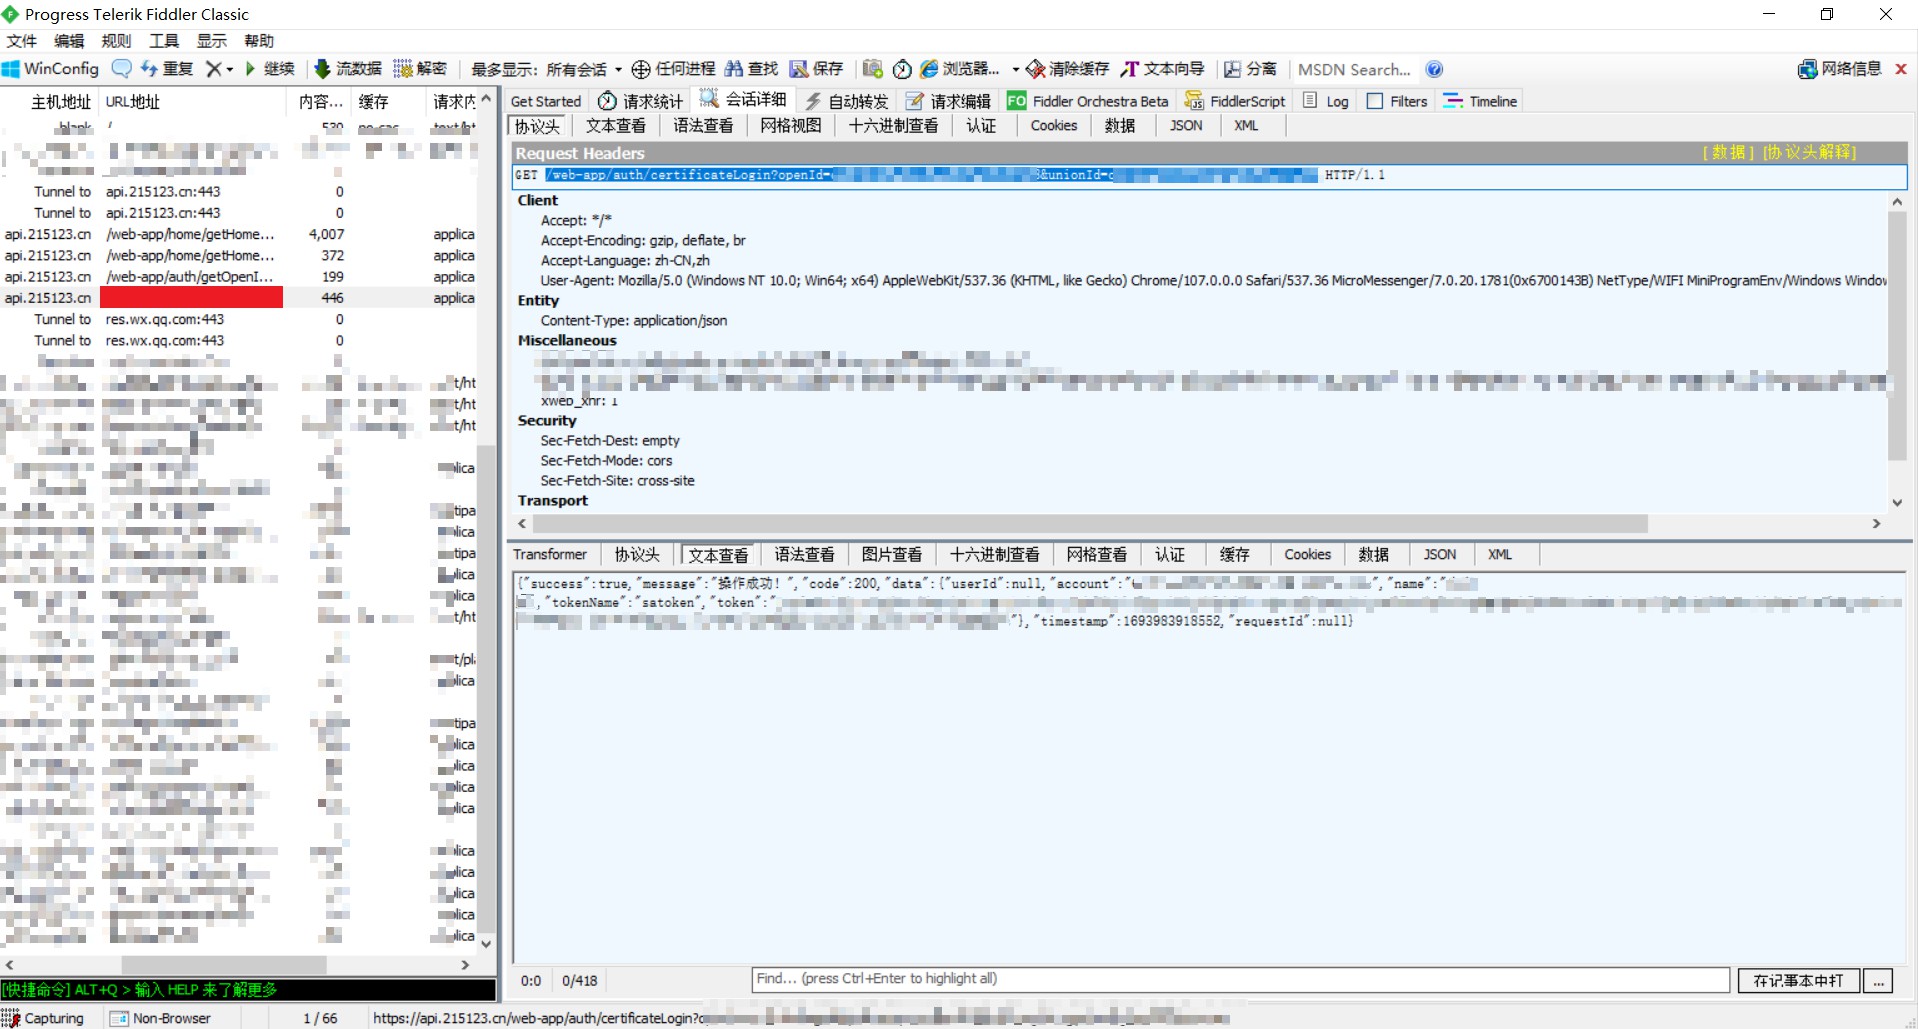Launch 浏览器 browser from toolbar
The width and height of the screenshot is (1918, 1029).
tap(960, 69)
